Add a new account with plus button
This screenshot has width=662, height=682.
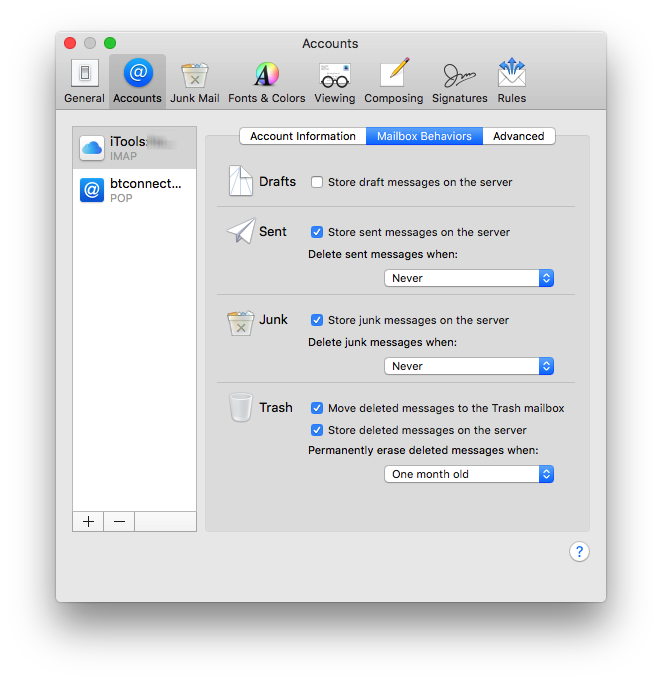point(88,522)
